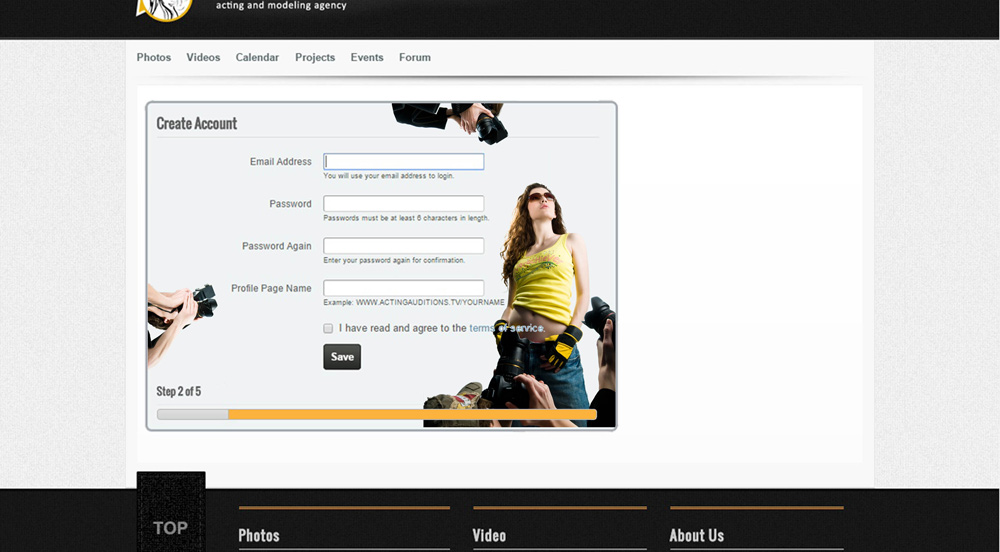
Task: Open the footer Photos heading
Action: pyautogui.click(x=259, y=535)
